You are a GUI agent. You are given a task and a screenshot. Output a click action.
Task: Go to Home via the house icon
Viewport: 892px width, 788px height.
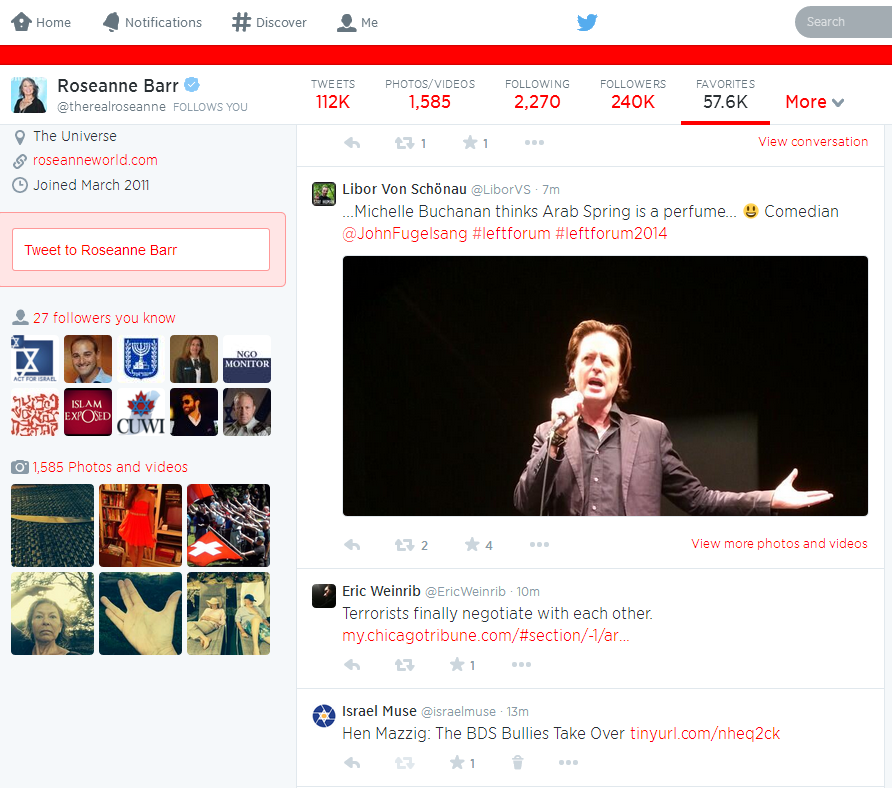coord(21,22)
